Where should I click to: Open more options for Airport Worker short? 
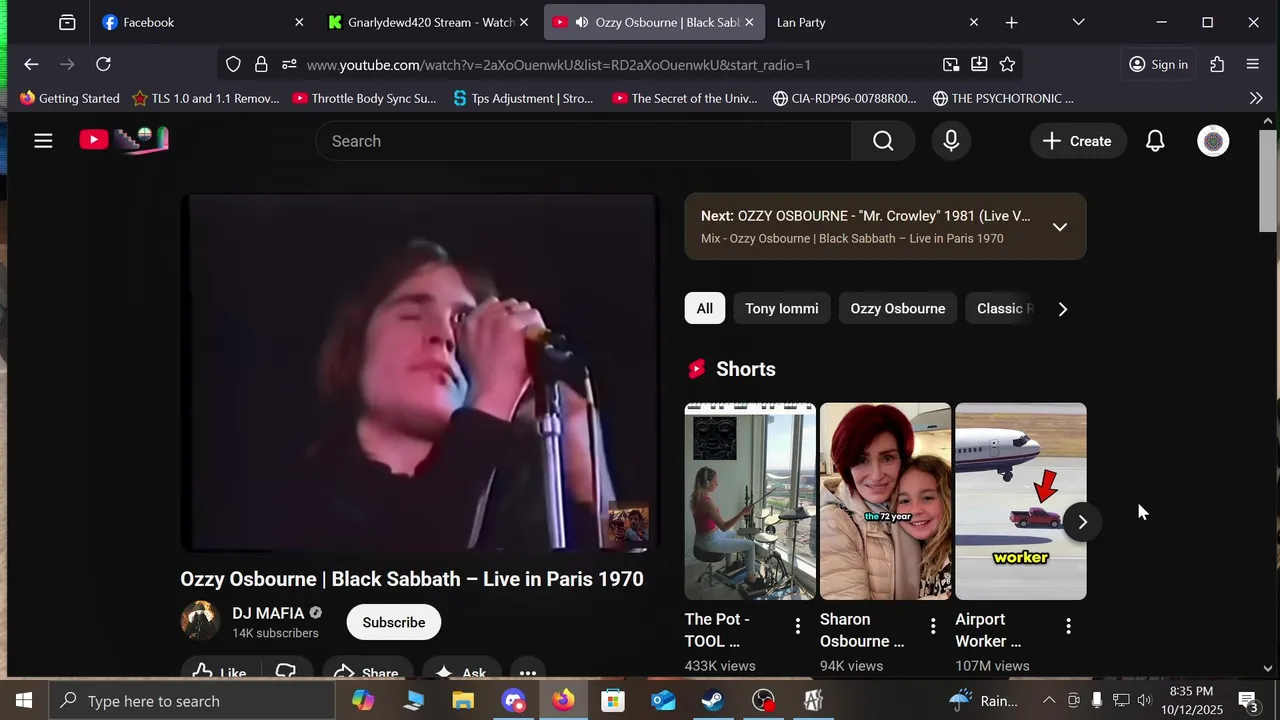coord(1068,626)
